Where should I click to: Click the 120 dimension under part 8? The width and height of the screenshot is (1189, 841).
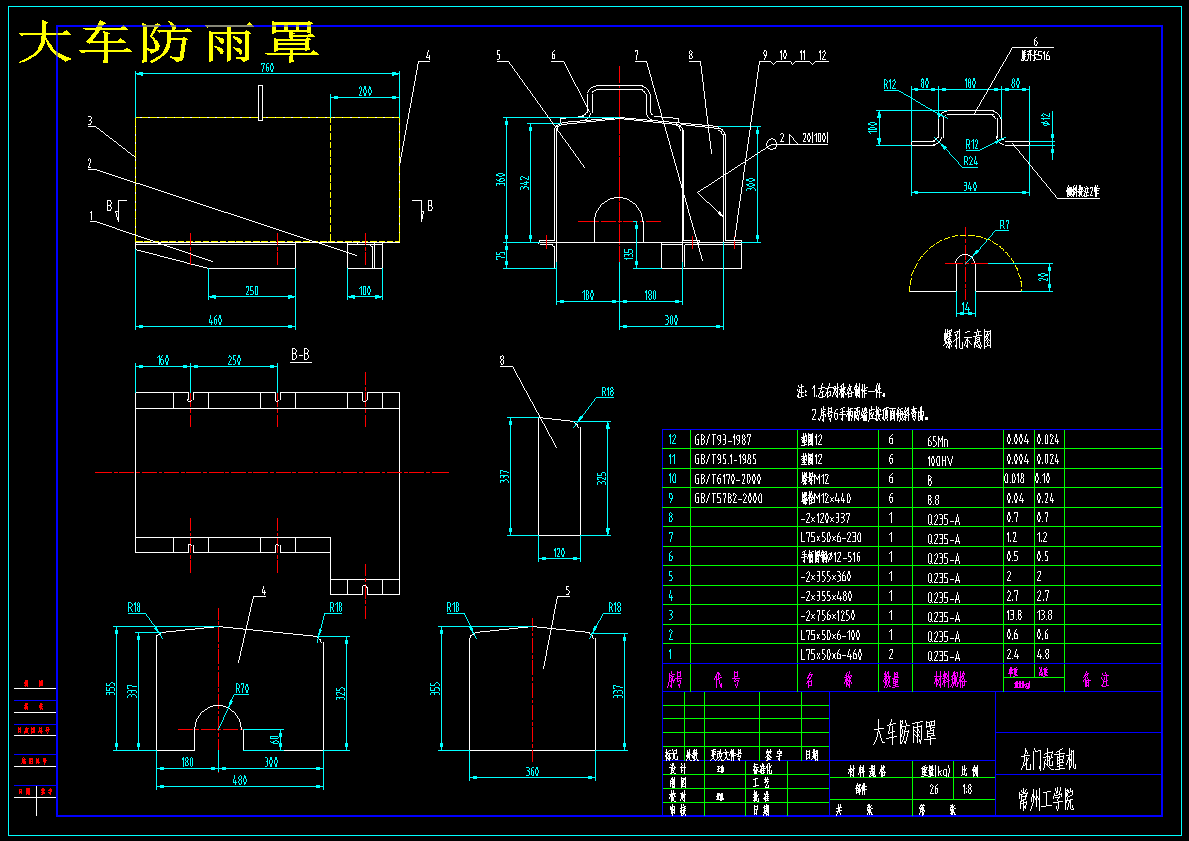(559, 553)
